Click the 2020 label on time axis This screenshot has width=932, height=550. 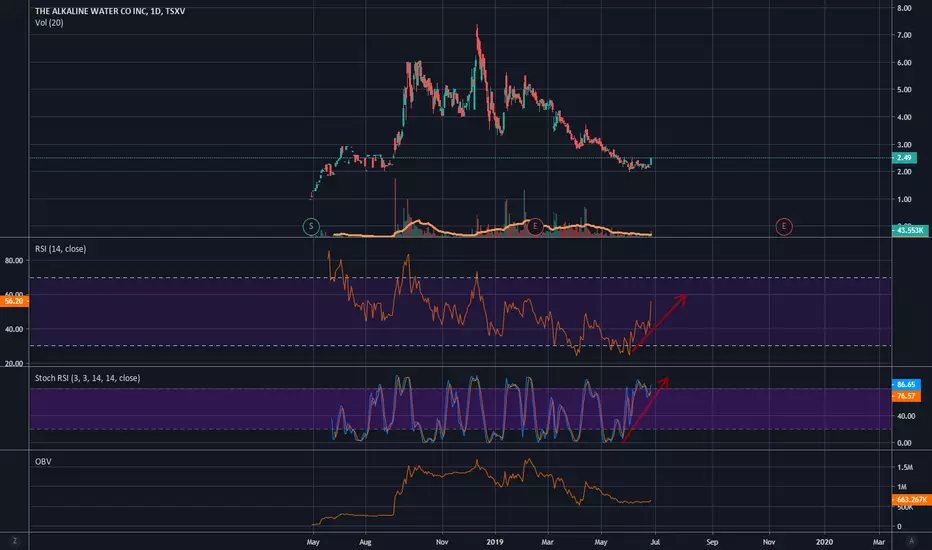tap(824, 542)
